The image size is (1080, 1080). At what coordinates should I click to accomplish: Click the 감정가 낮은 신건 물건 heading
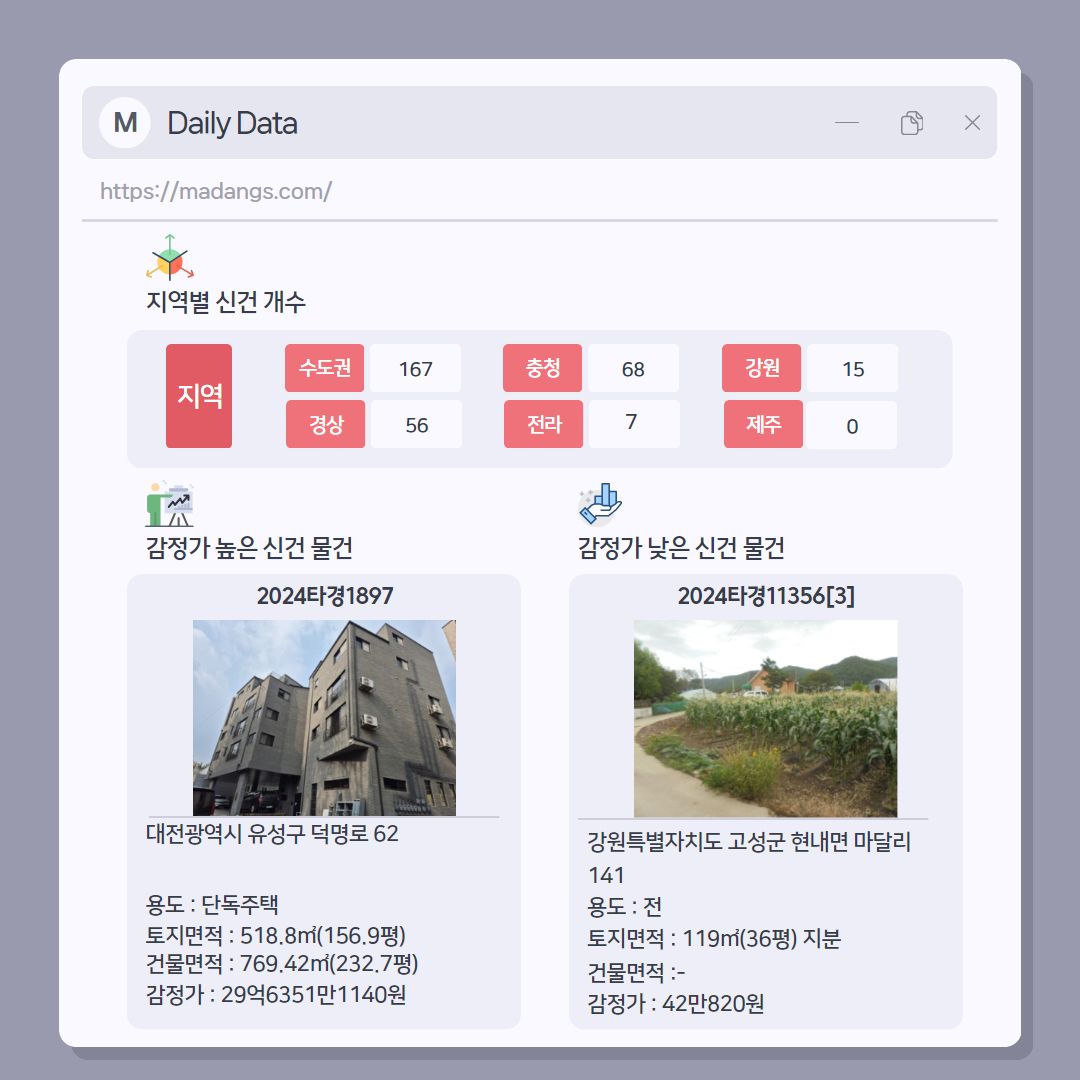(681, 548)
